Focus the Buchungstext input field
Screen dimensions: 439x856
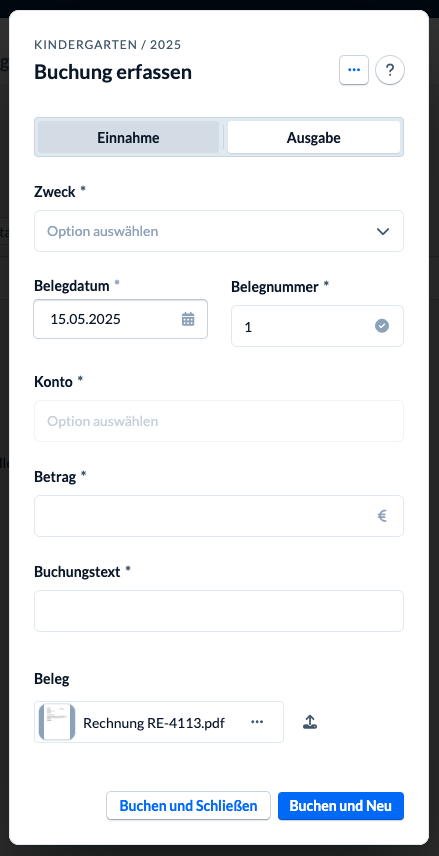[219, 611]
